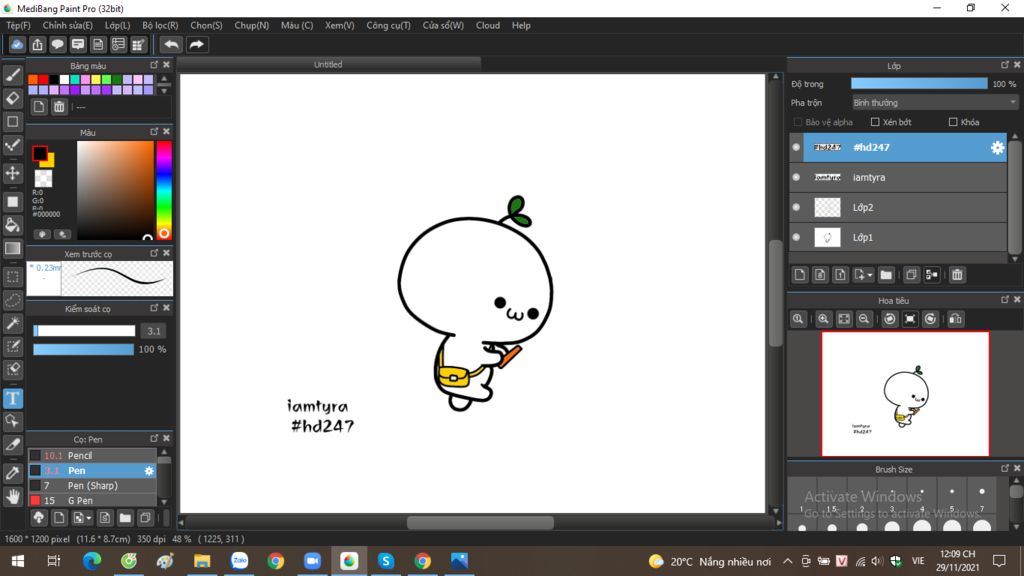This screenshot has width=1024, height=576.
Task: Duplicate the selected layer
Action: point(911,275)
